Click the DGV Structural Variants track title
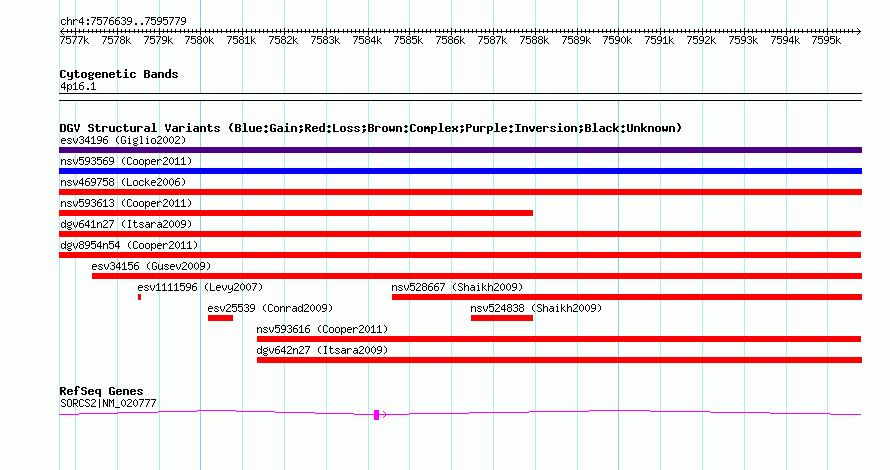890x470 pixels. [x=371, y=128]
